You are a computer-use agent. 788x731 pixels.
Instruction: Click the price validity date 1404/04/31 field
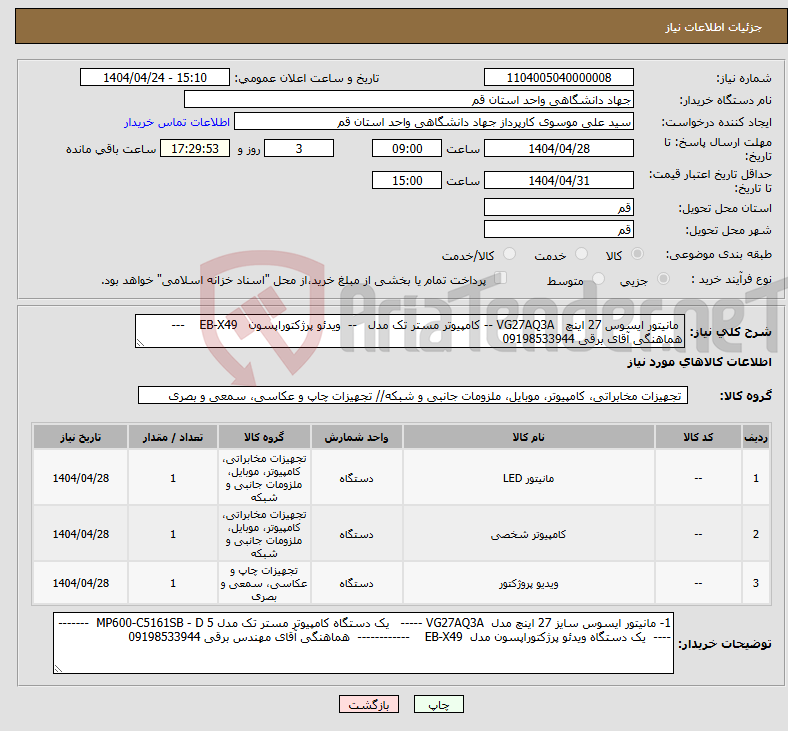point(558,180)
